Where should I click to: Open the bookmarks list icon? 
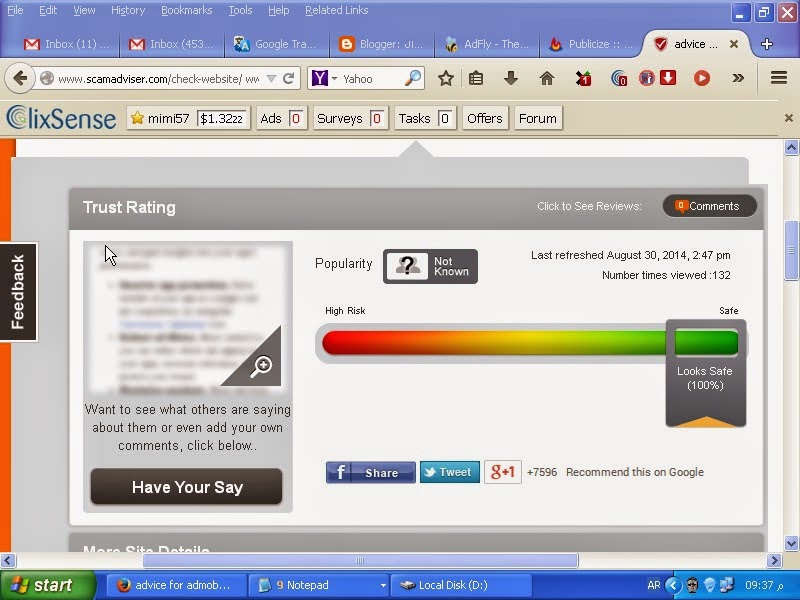pyautogui.click(x=476, y=78)
